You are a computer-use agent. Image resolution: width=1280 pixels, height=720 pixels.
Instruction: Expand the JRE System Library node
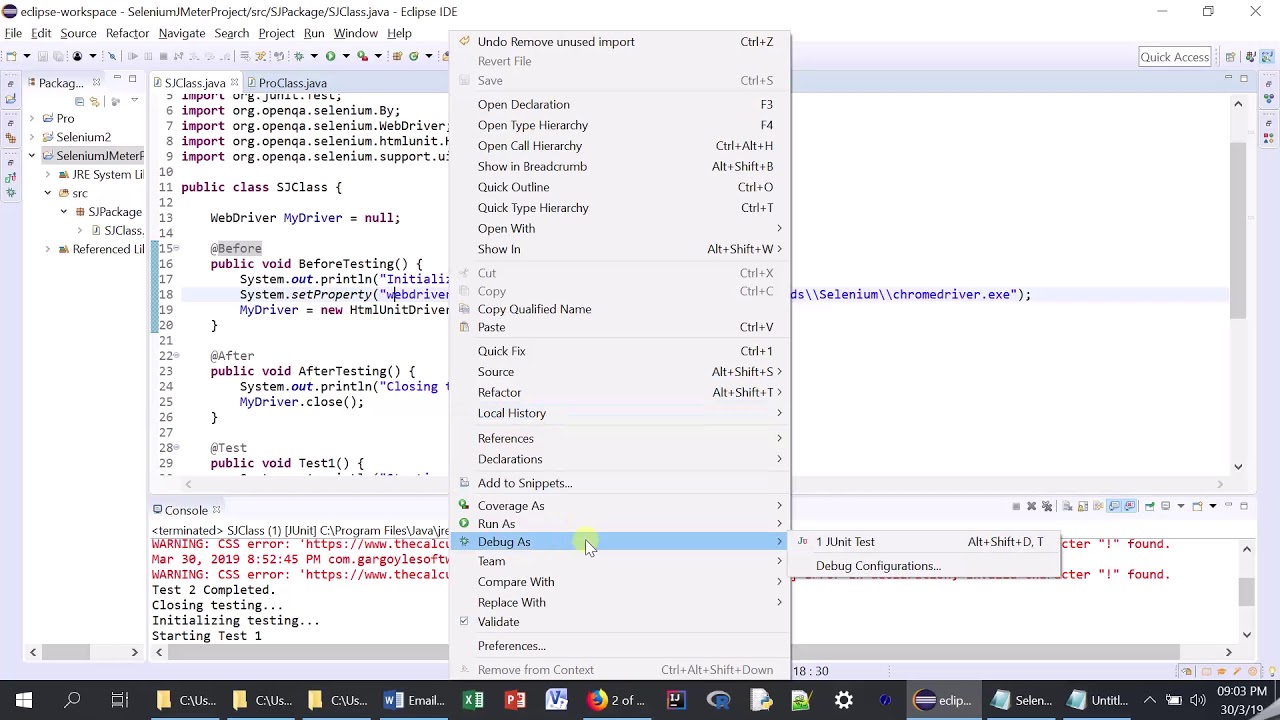pyautogui.click(x=47, y=175)
